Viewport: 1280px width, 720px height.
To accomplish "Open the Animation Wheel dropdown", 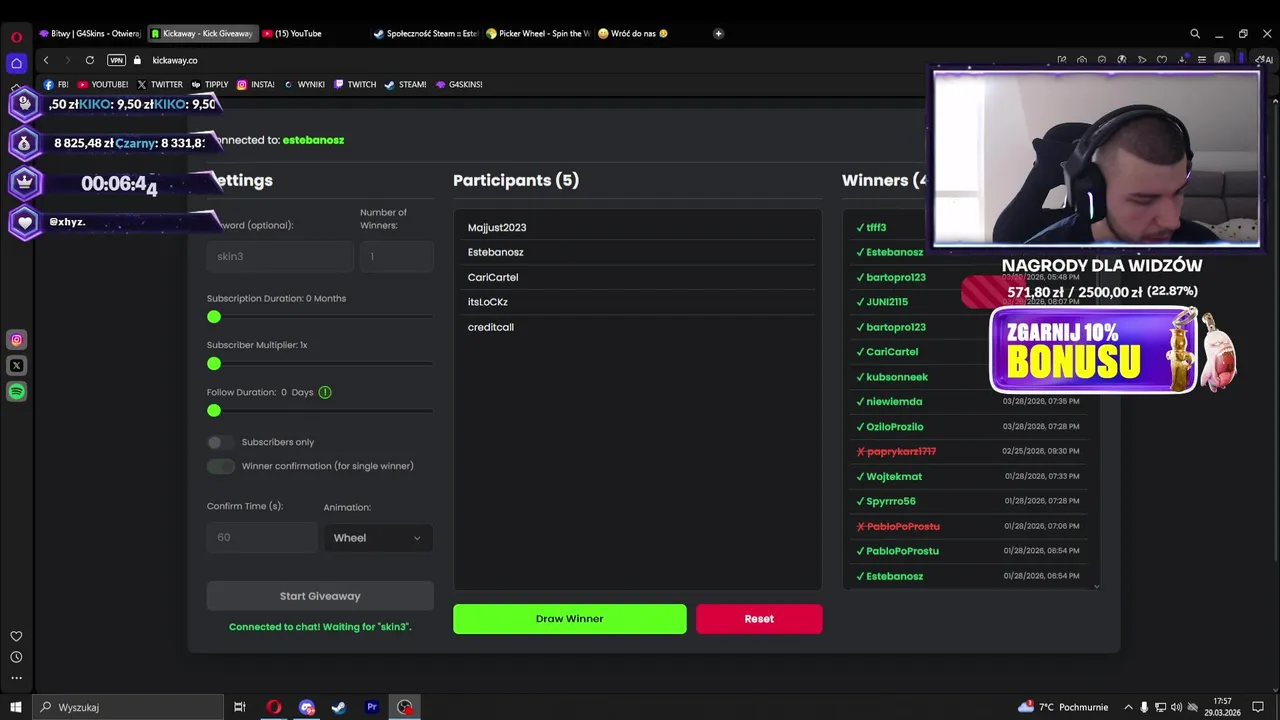I will click(x=377, y=538).
